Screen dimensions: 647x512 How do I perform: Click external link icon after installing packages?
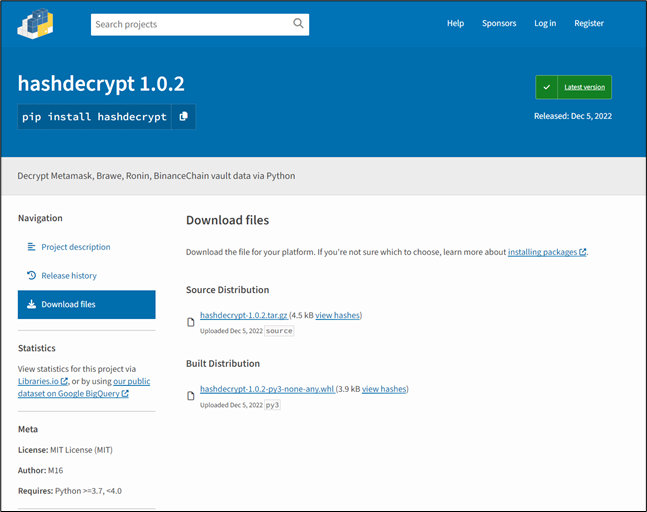[x=582, y=252]
